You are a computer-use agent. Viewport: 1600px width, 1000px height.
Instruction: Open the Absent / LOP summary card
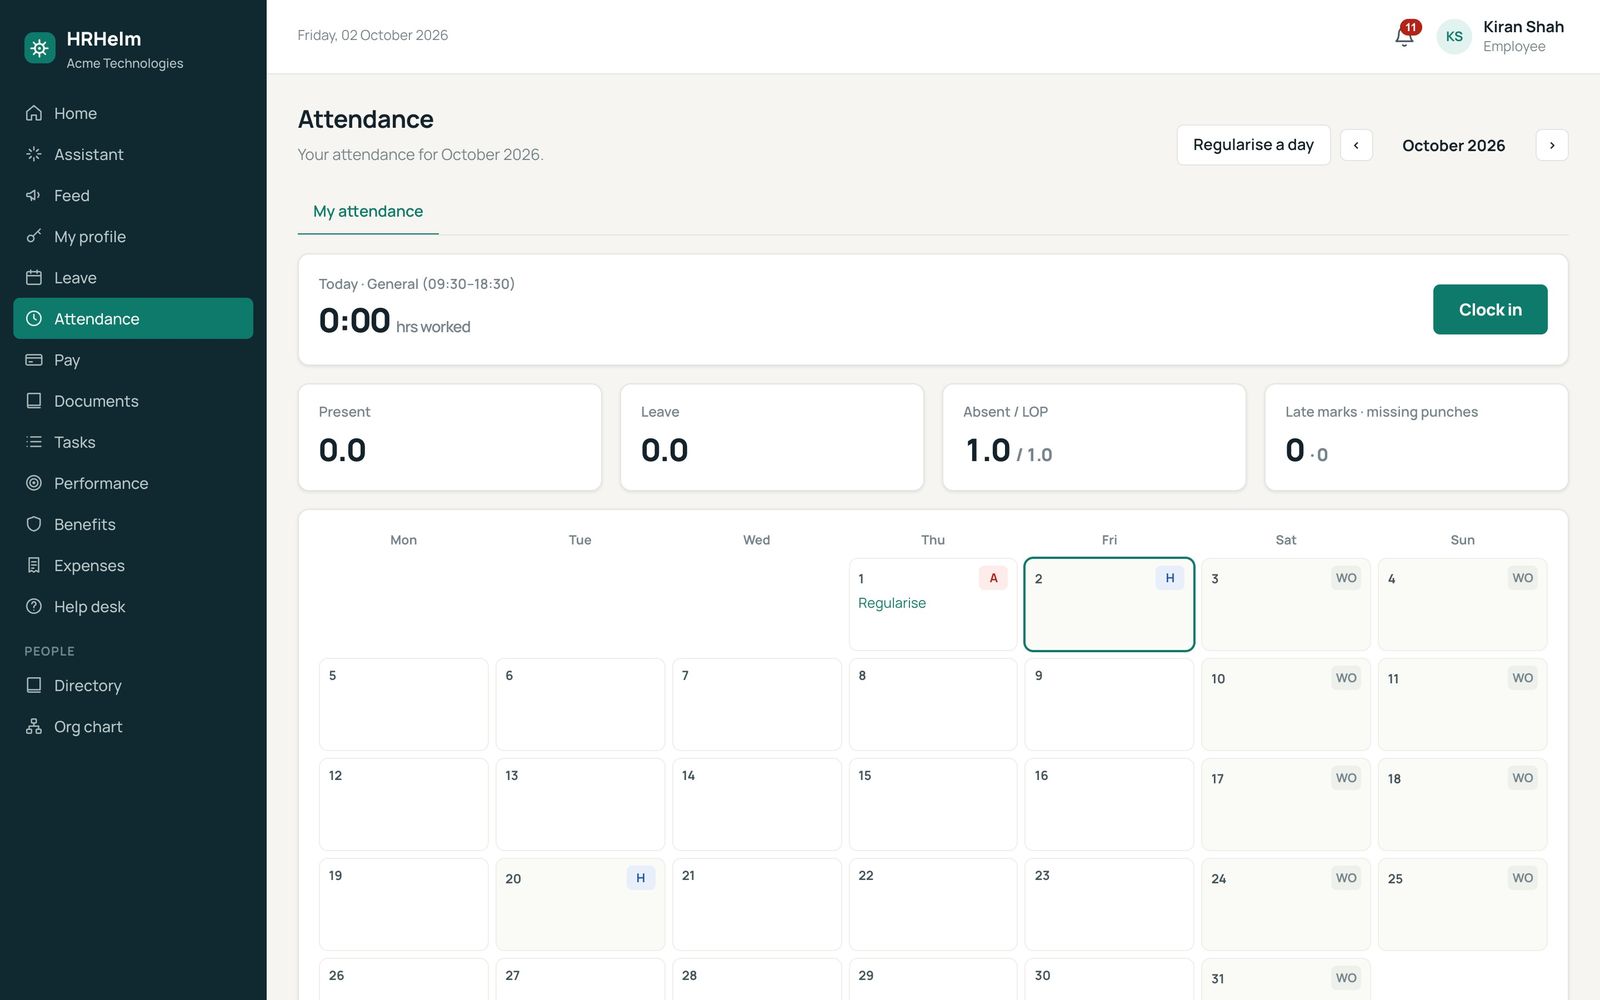tap(1094, 437)
